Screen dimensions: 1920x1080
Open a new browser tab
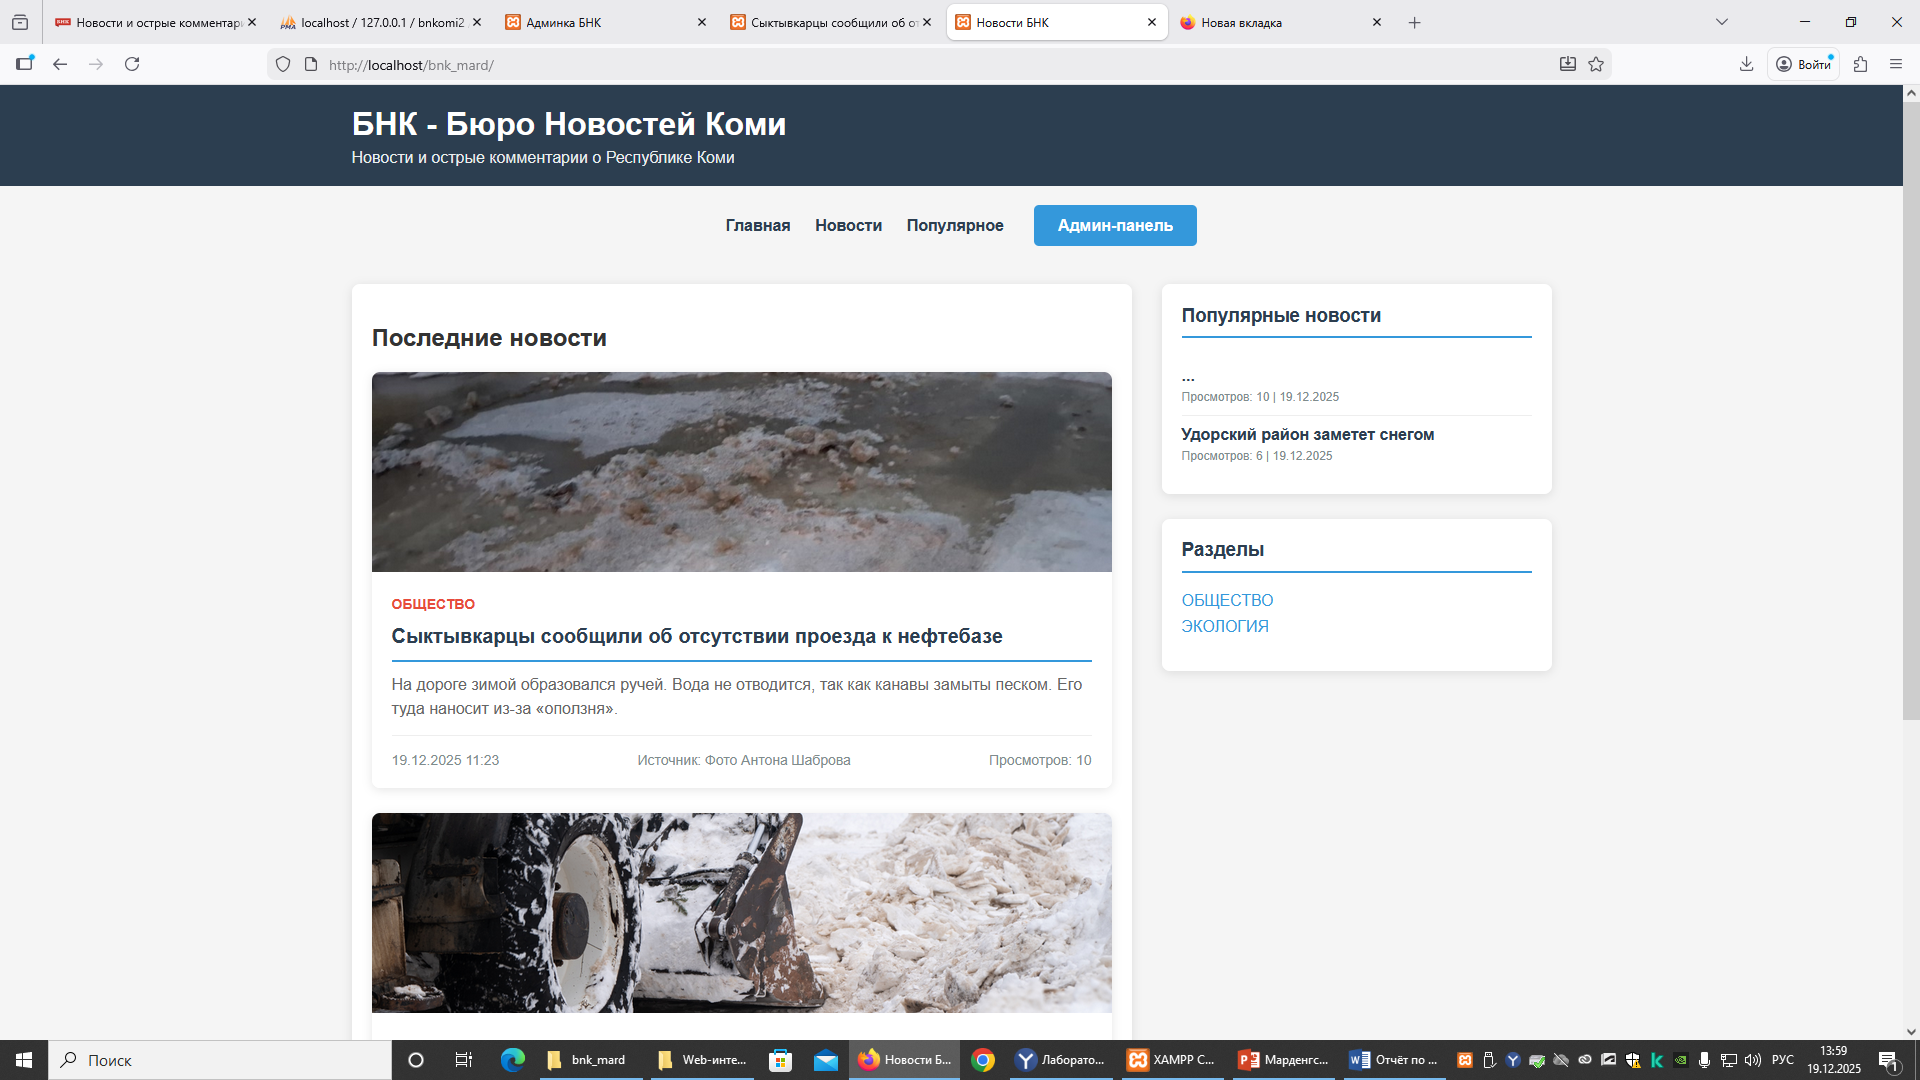click(1414, 22)
